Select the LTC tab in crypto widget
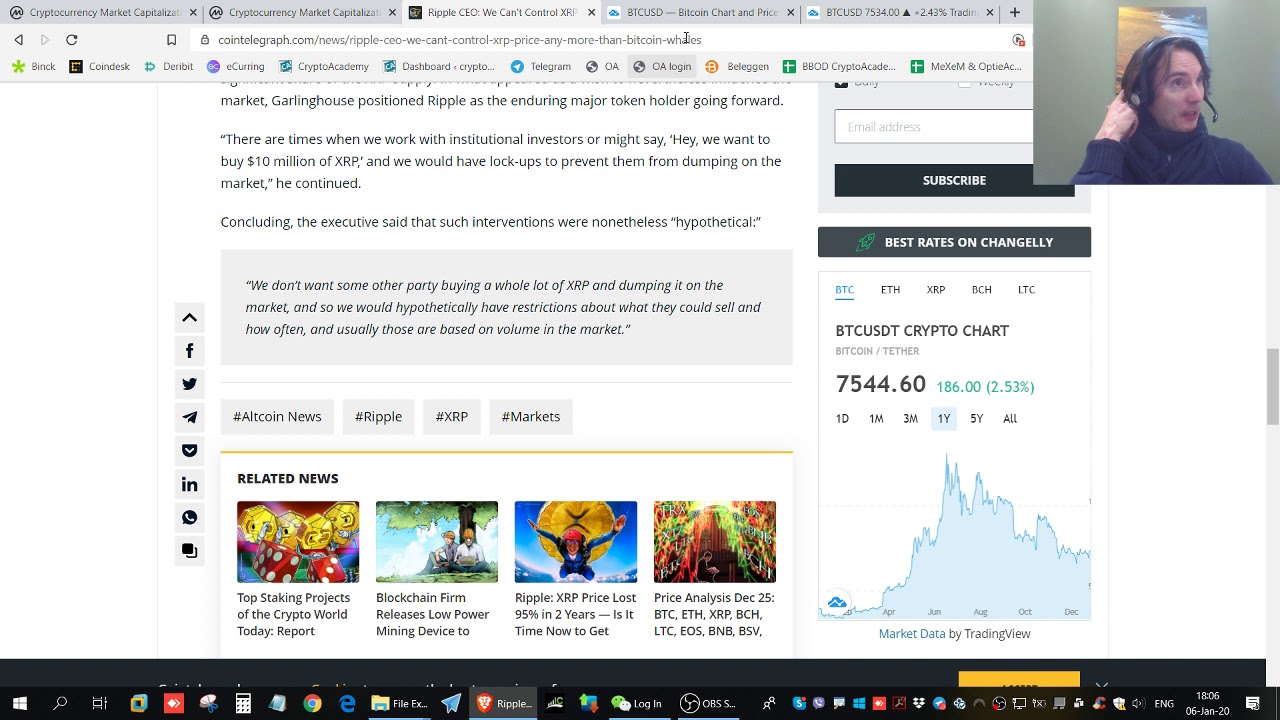This screenshot has width=1280, height=720. [x=1027, y=290]
